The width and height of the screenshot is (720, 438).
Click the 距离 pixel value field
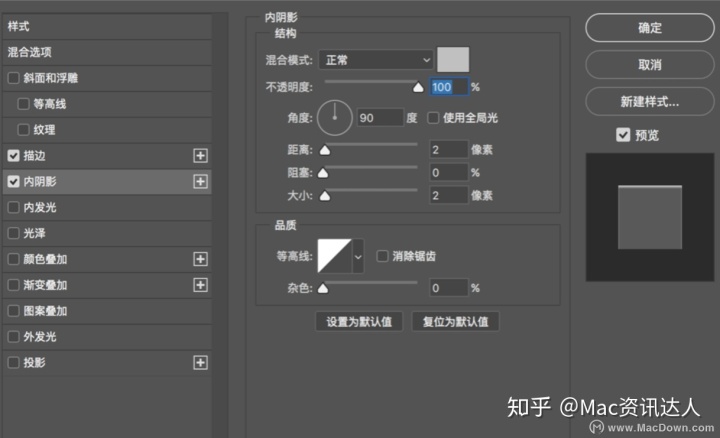pyautogui.click(x=449, y=149)
